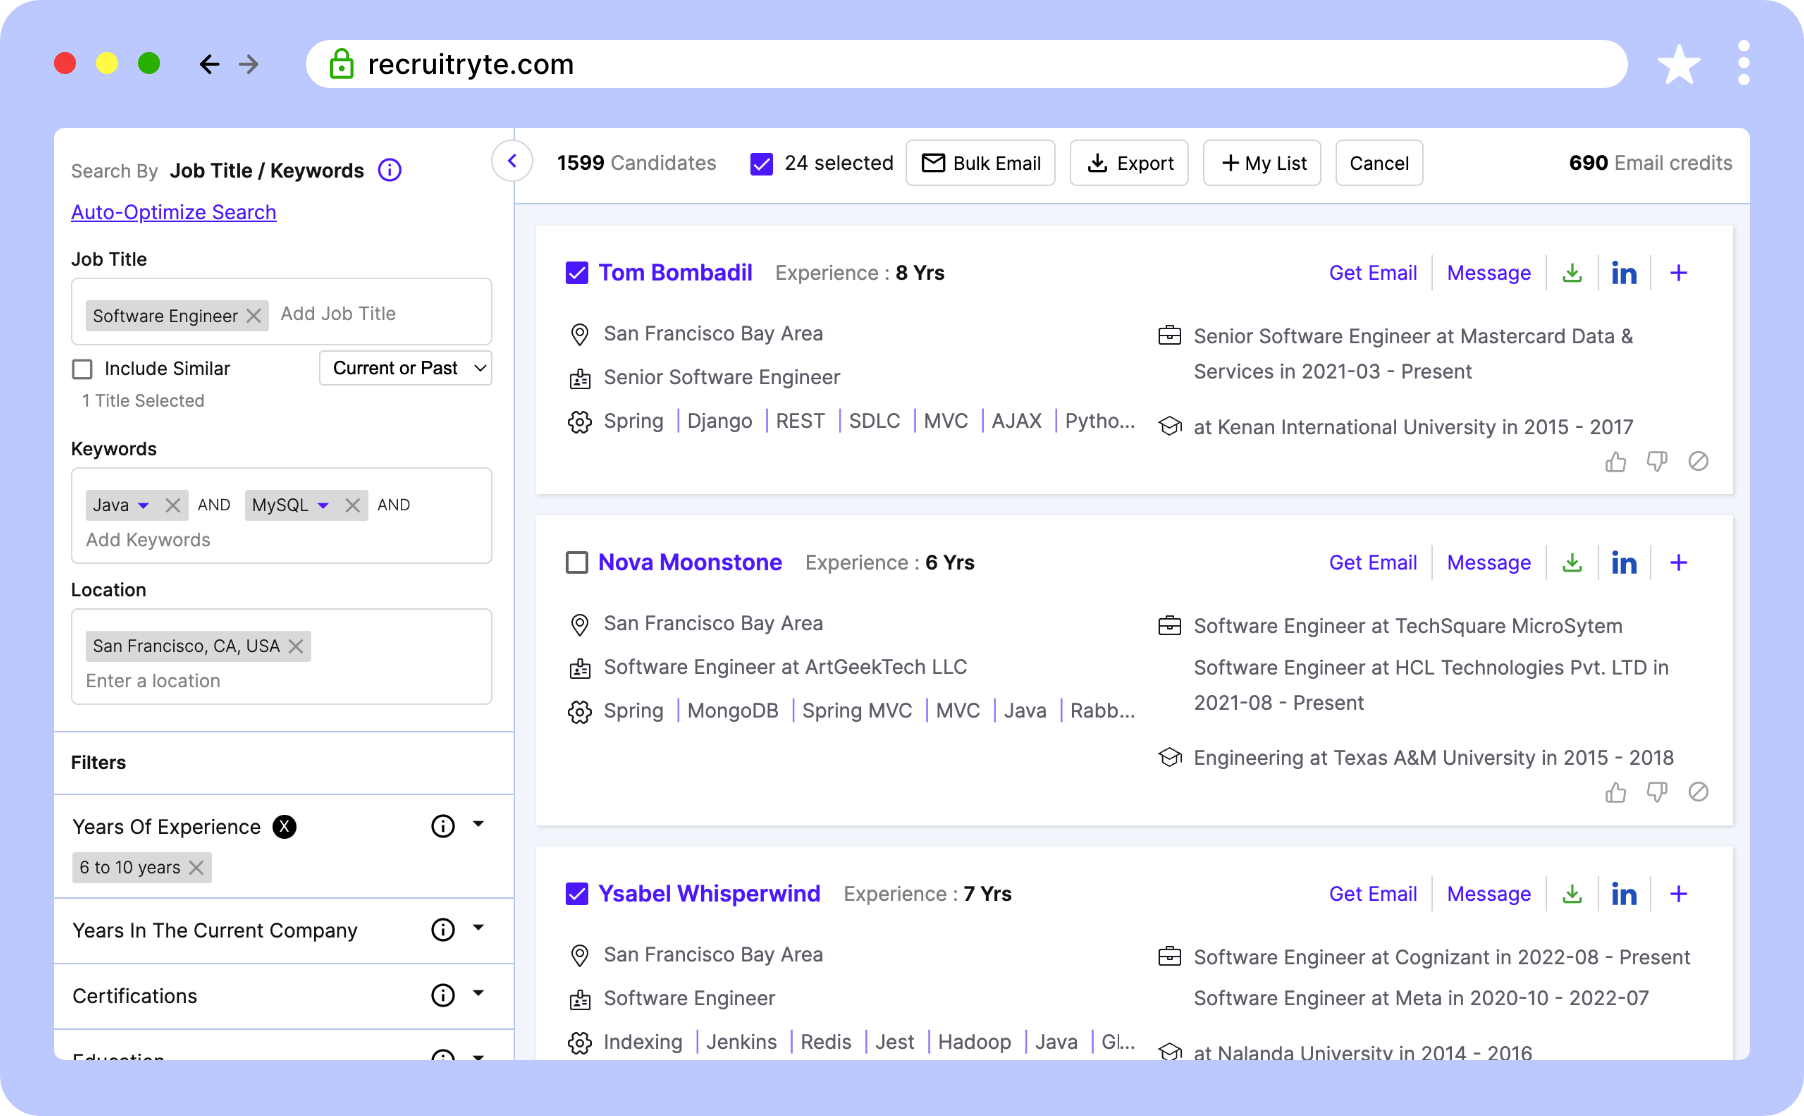Screen dimensions: 1804x1116
Task: Open Auto-Optimize Search
Action: [173, 212]
